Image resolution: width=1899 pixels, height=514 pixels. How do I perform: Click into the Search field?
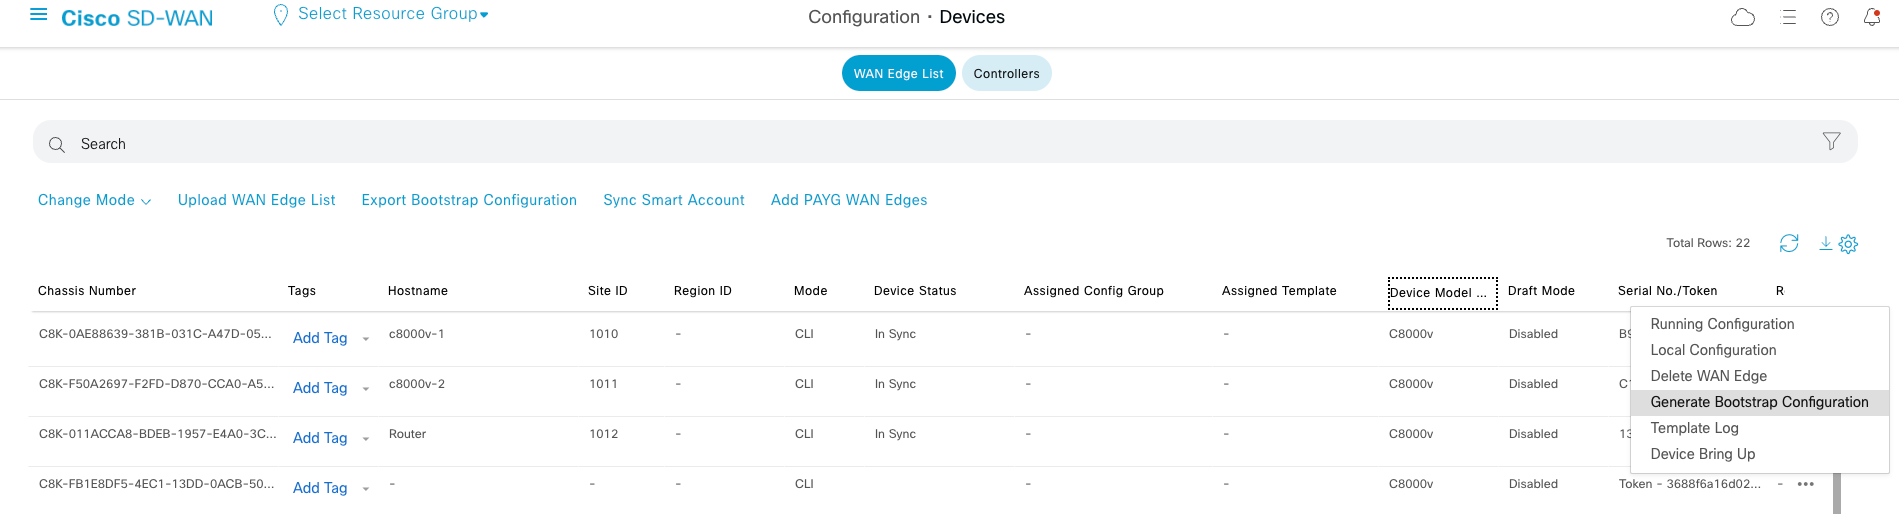click(900, 143)
